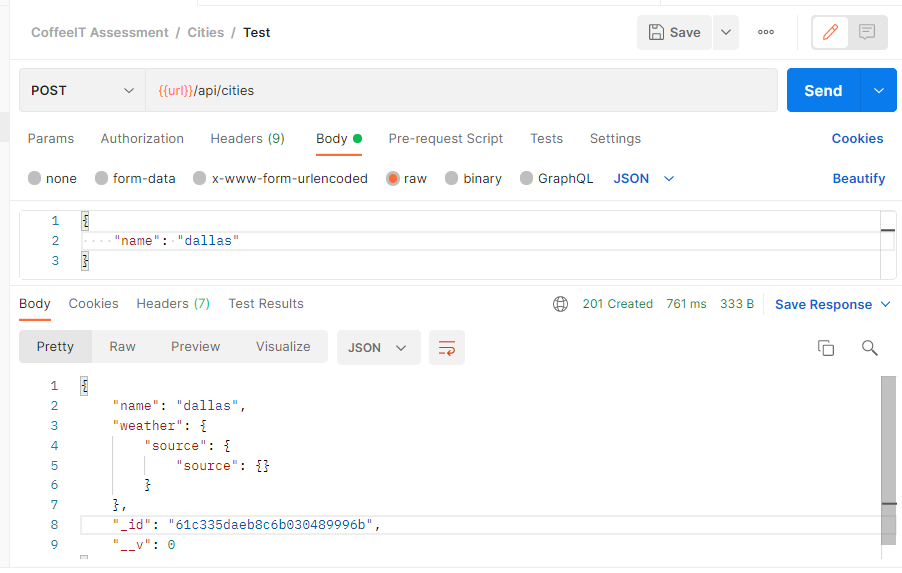Click the globe network information icon

560,304
